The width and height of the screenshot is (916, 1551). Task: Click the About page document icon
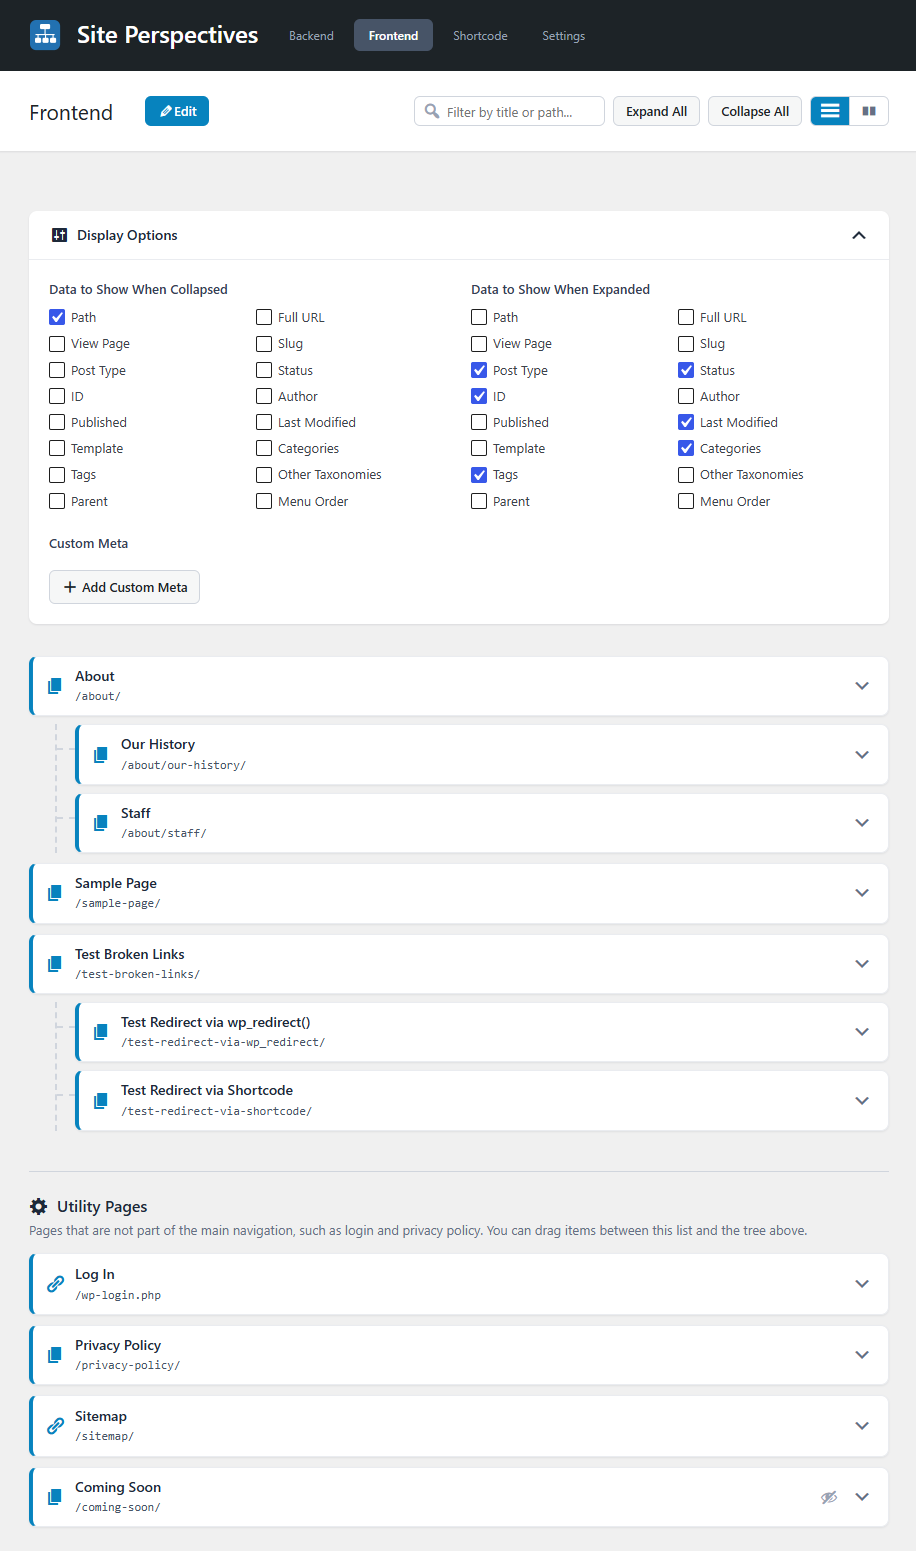55,686
